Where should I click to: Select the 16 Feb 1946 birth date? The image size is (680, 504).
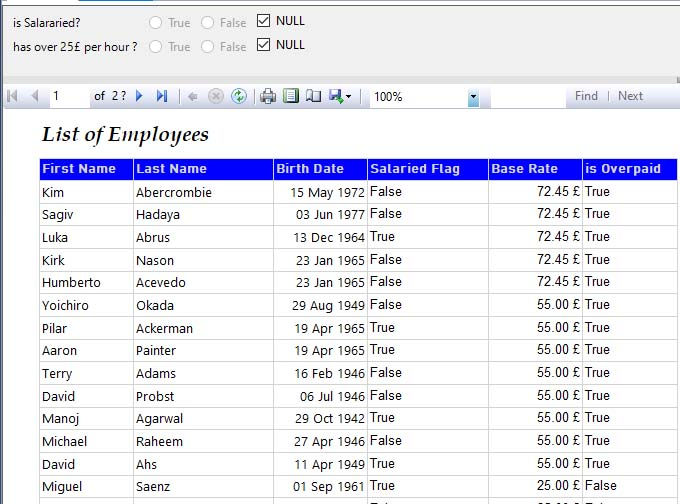coord(320,373)
